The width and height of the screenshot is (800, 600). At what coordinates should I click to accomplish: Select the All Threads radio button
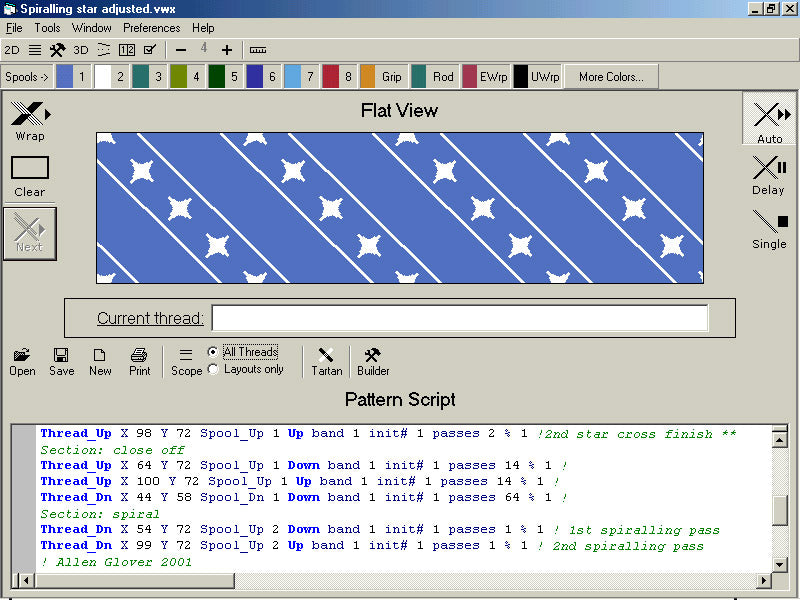(213, 352)
